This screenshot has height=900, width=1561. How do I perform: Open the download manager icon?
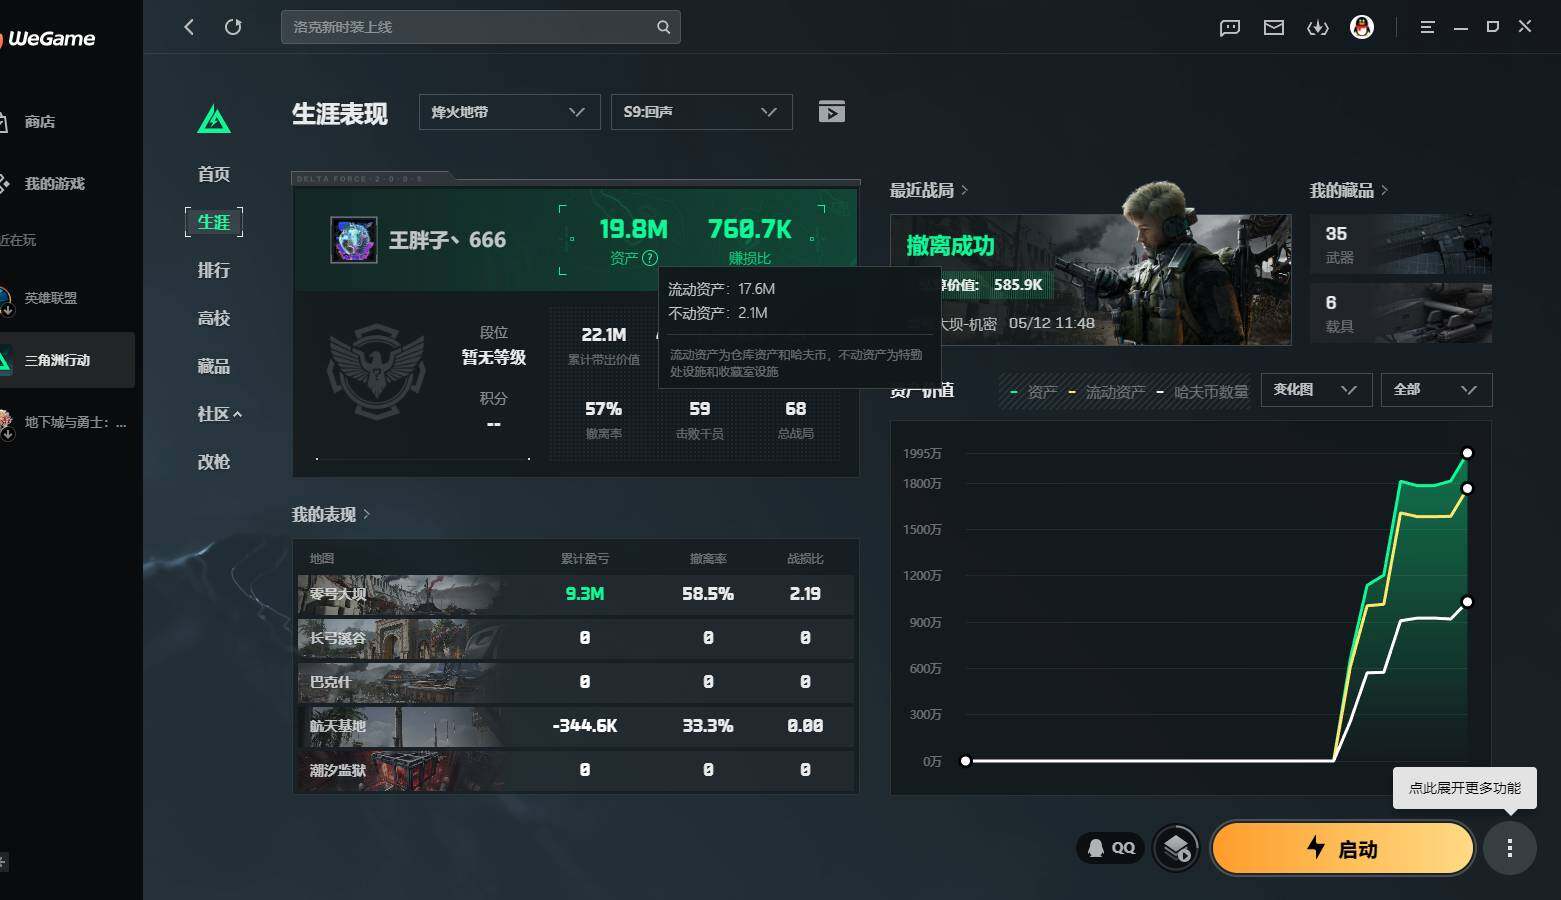click(1318, 28)
